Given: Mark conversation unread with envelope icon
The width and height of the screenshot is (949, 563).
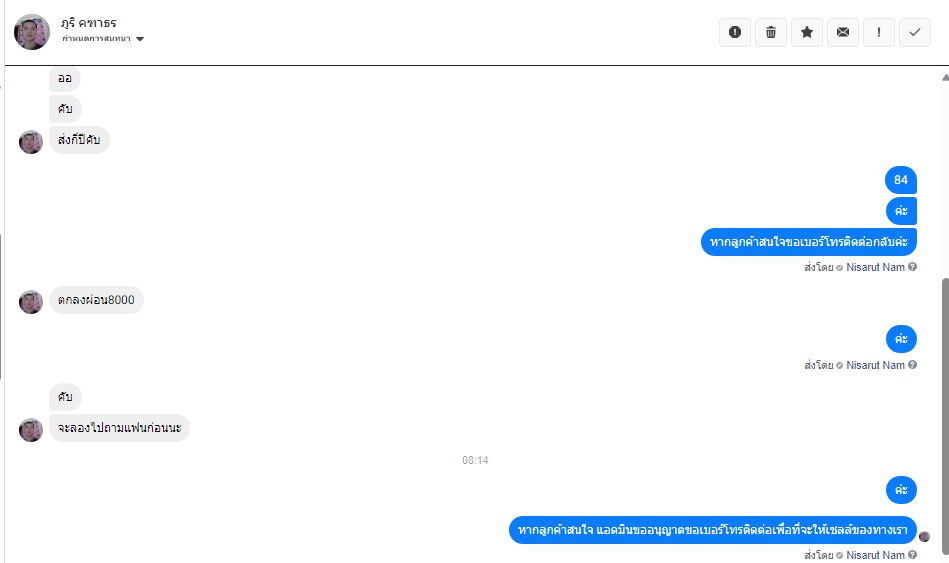Looking at the screenshot, I should pos(842,32).
